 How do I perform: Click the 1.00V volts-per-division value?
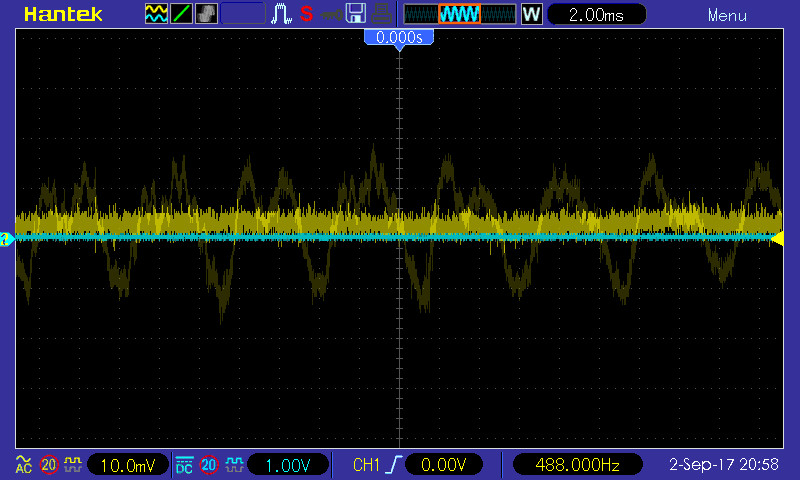[288, 465]
